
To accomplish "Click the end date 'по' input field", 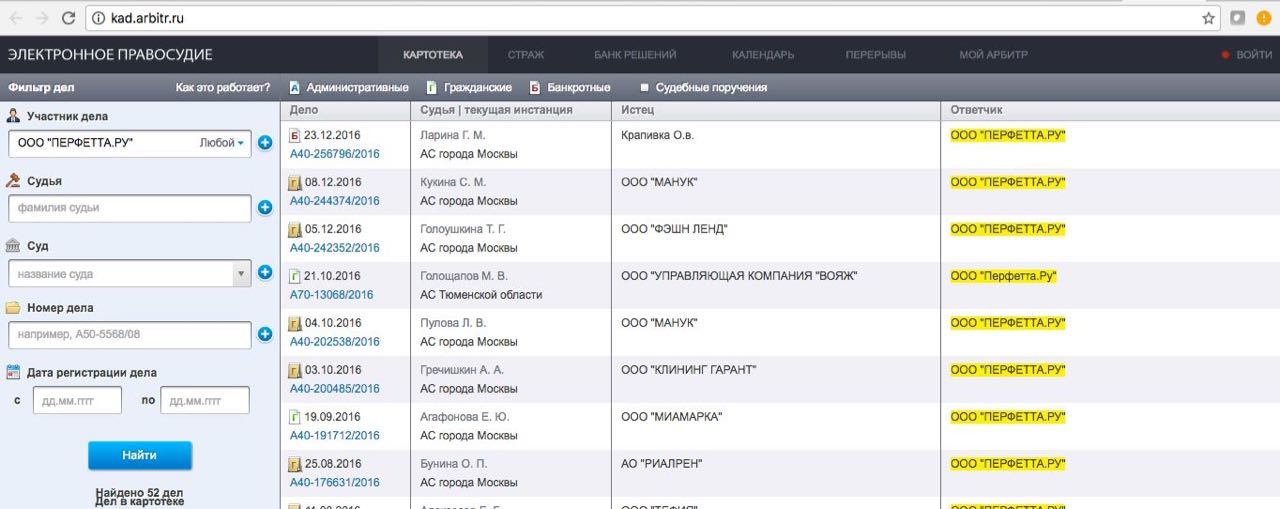I will pos(204,400).
